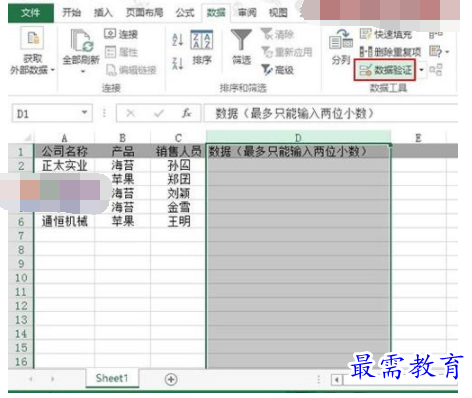472x398 pixels.
Task: Select row 1 header
Action: [21, 152]
